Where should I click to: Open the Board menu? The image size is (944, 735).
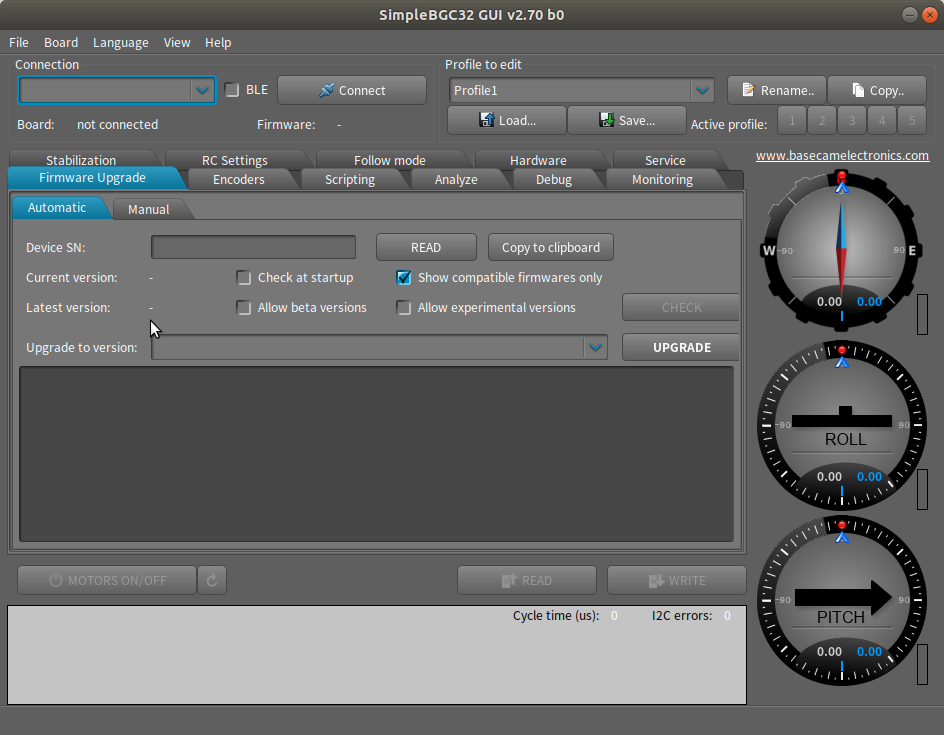[x=61, y=43]
